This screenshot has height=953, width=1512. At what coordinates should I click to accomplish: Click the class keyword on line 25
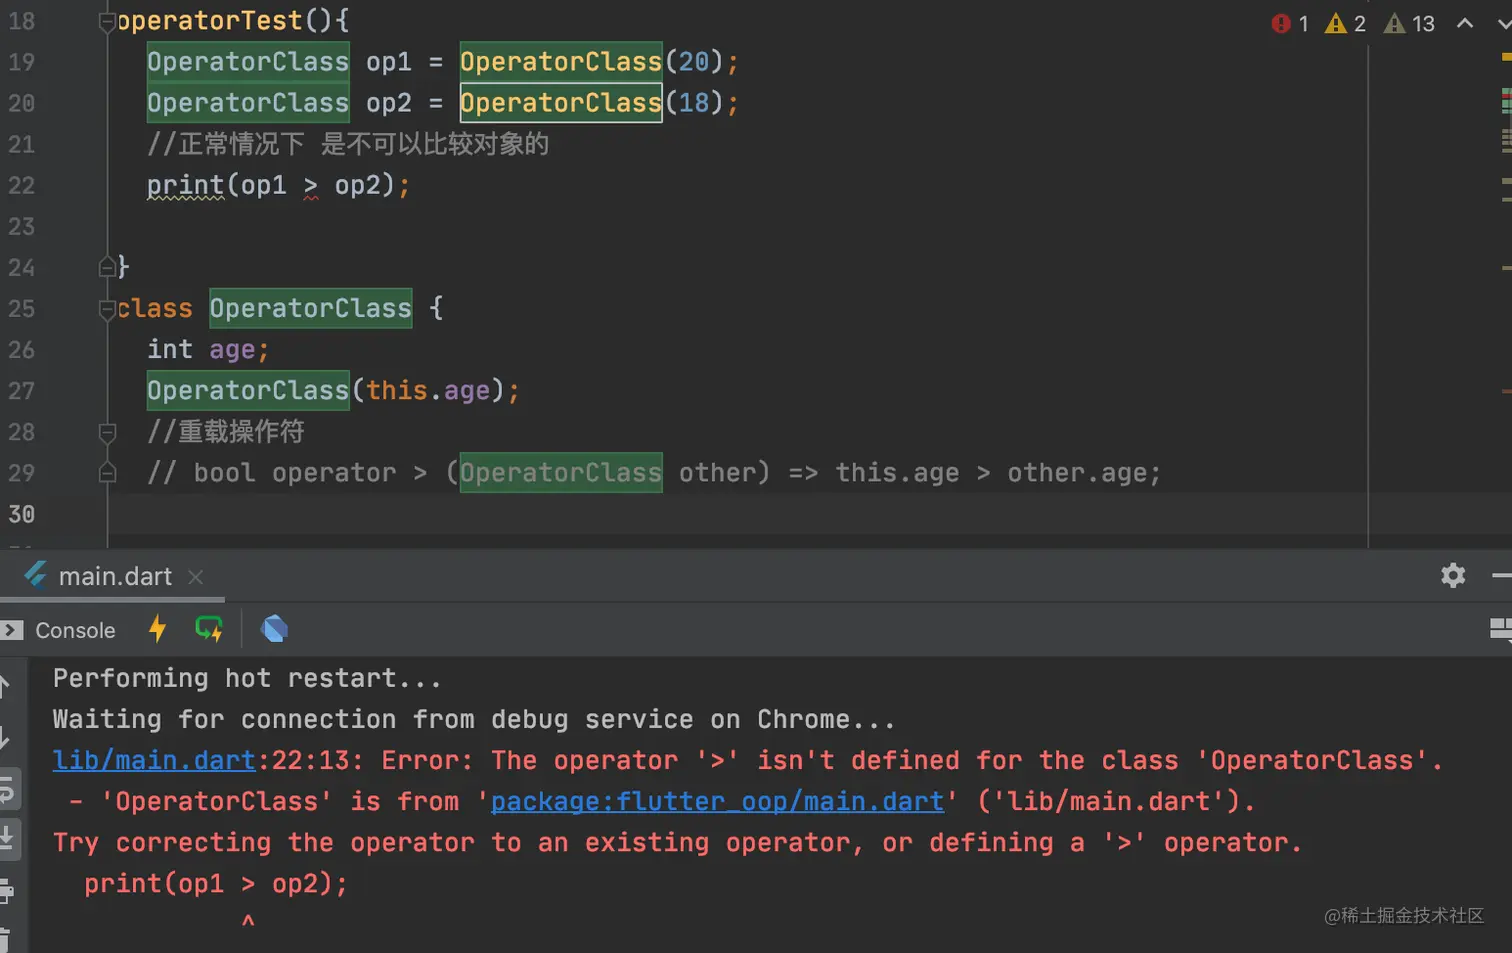[155, 308]
